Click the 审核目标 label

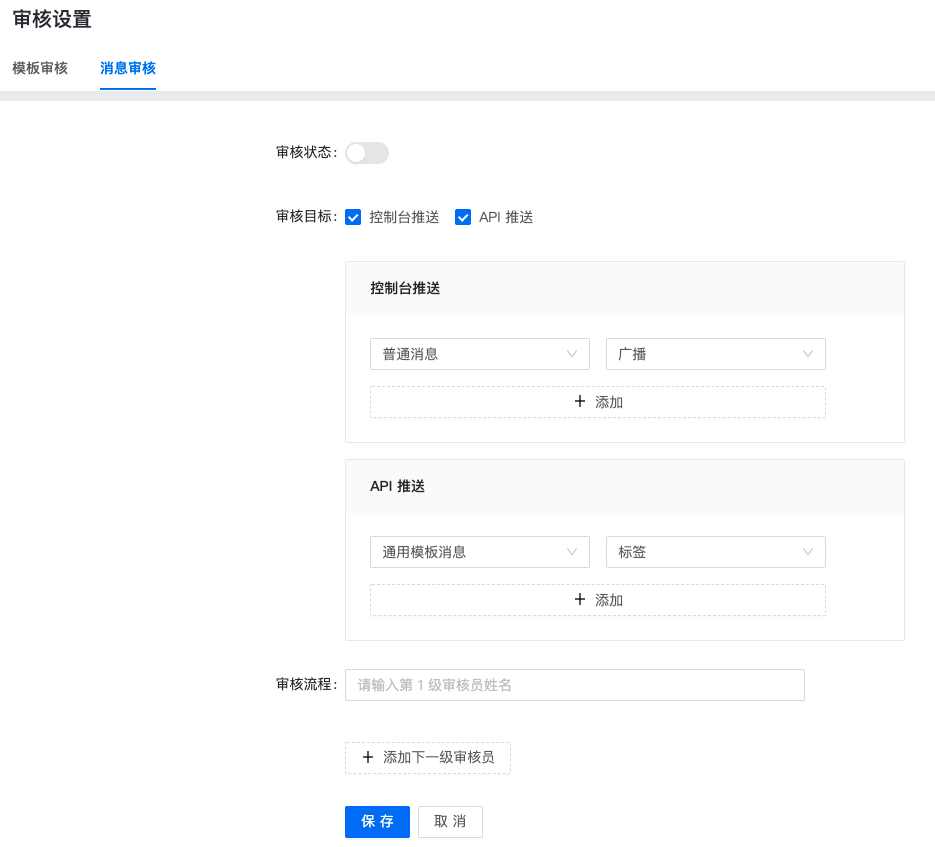(x=306, y=217)
